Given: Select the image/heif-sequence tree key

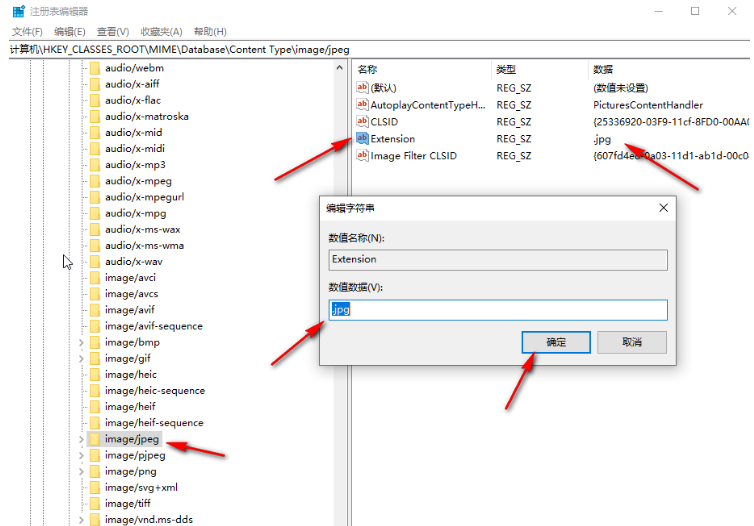Looking at the screenshot, I should [x=154, y=423].
